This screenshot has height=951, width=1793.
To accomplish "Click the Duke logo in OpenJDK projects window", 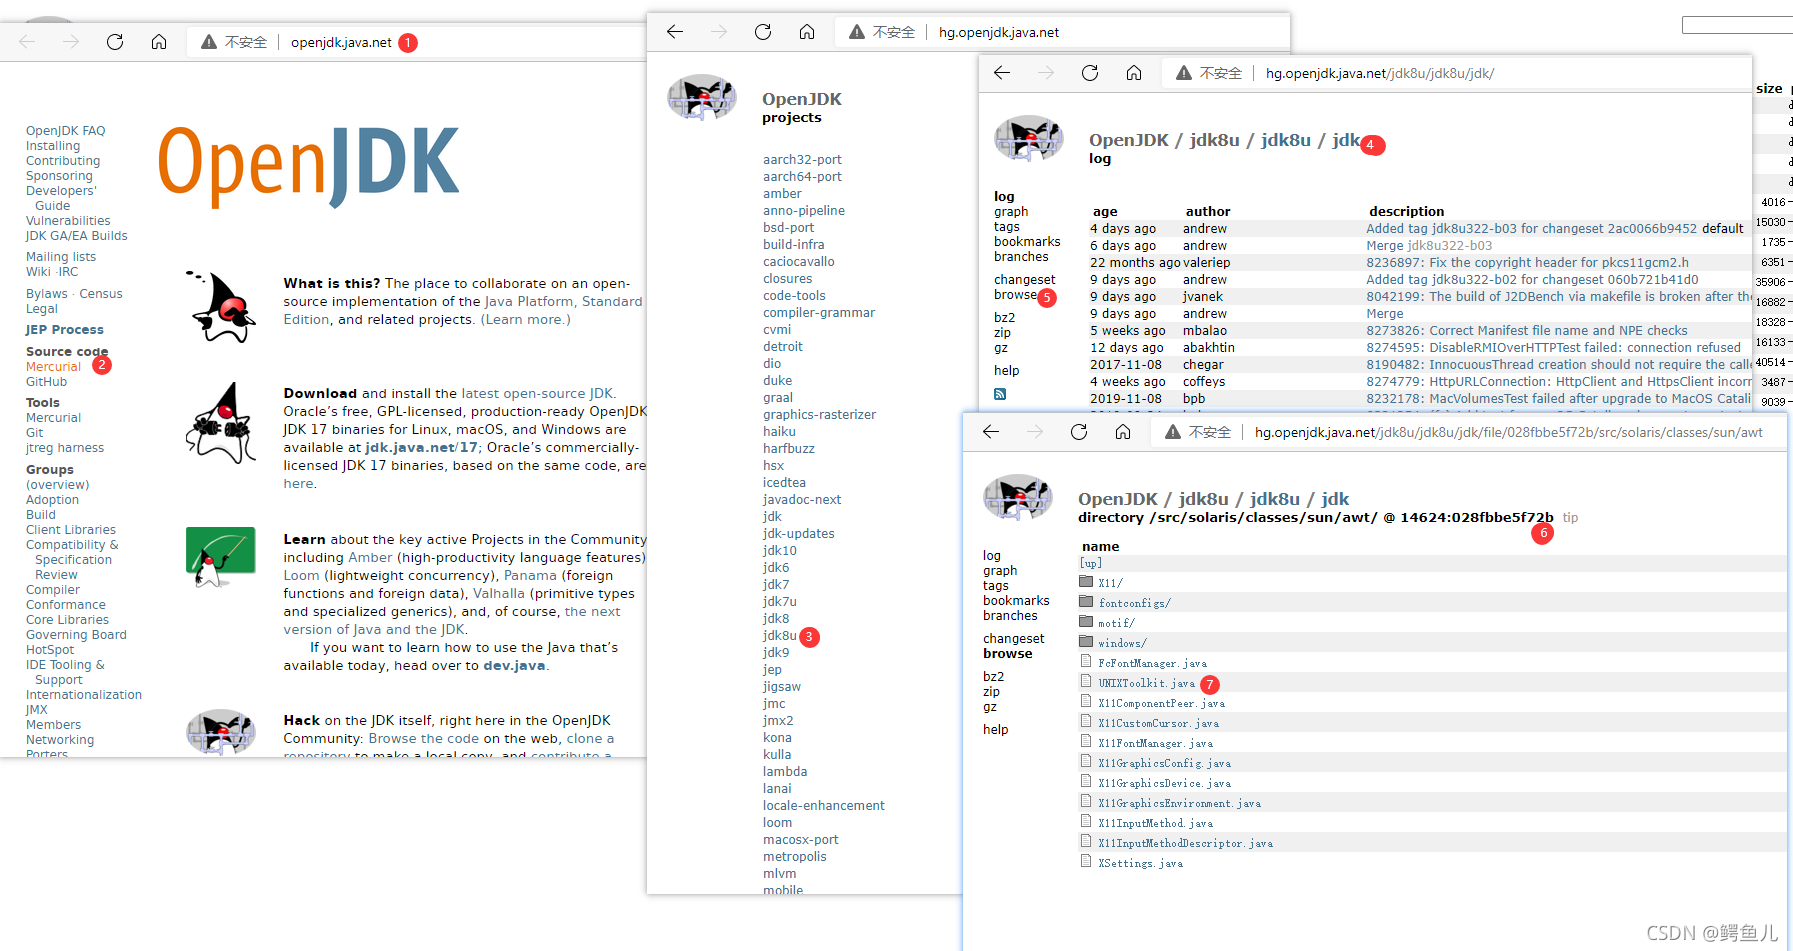I will 702,99.
